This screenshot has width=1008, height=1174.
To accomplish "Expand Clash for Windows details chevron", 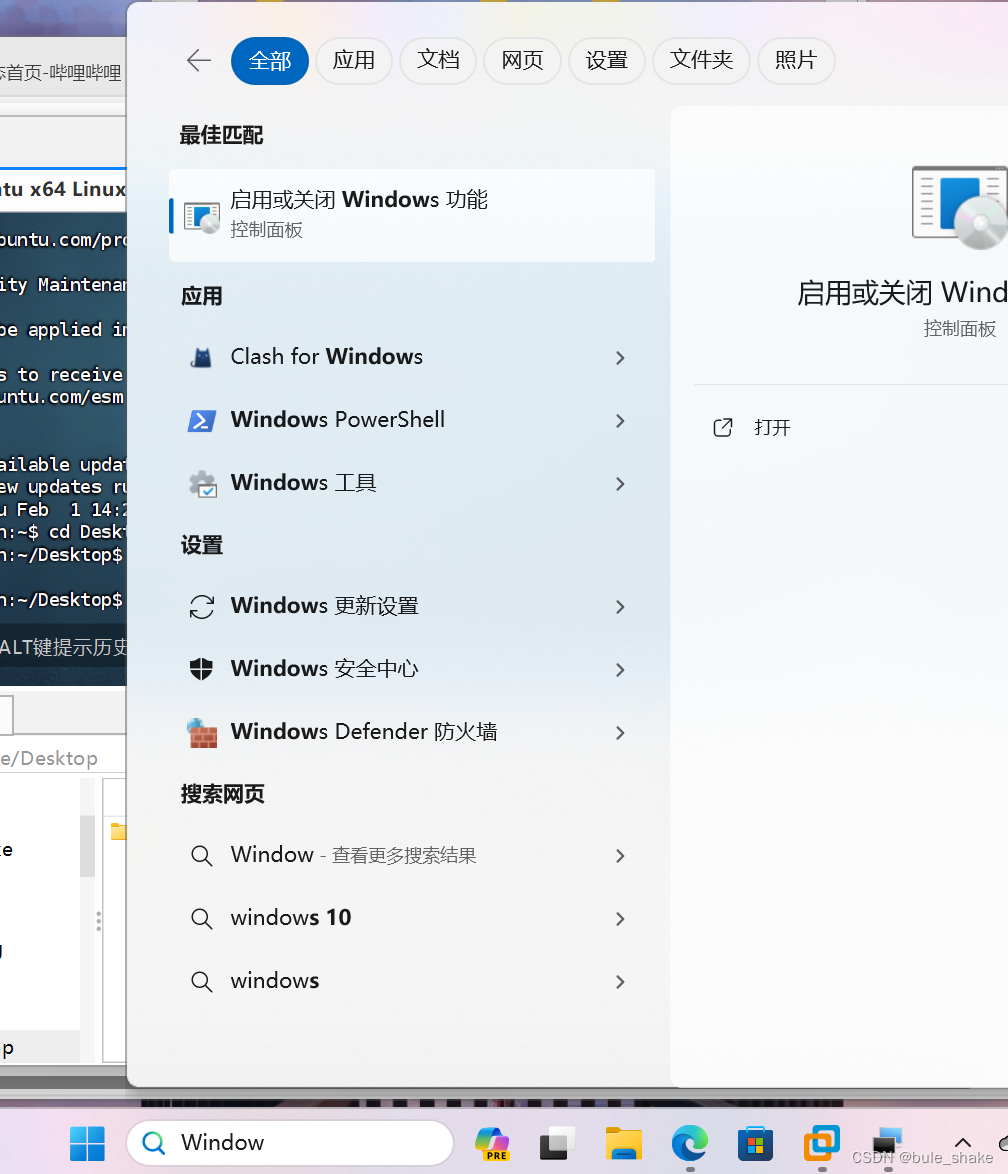I will pos(620,358).
